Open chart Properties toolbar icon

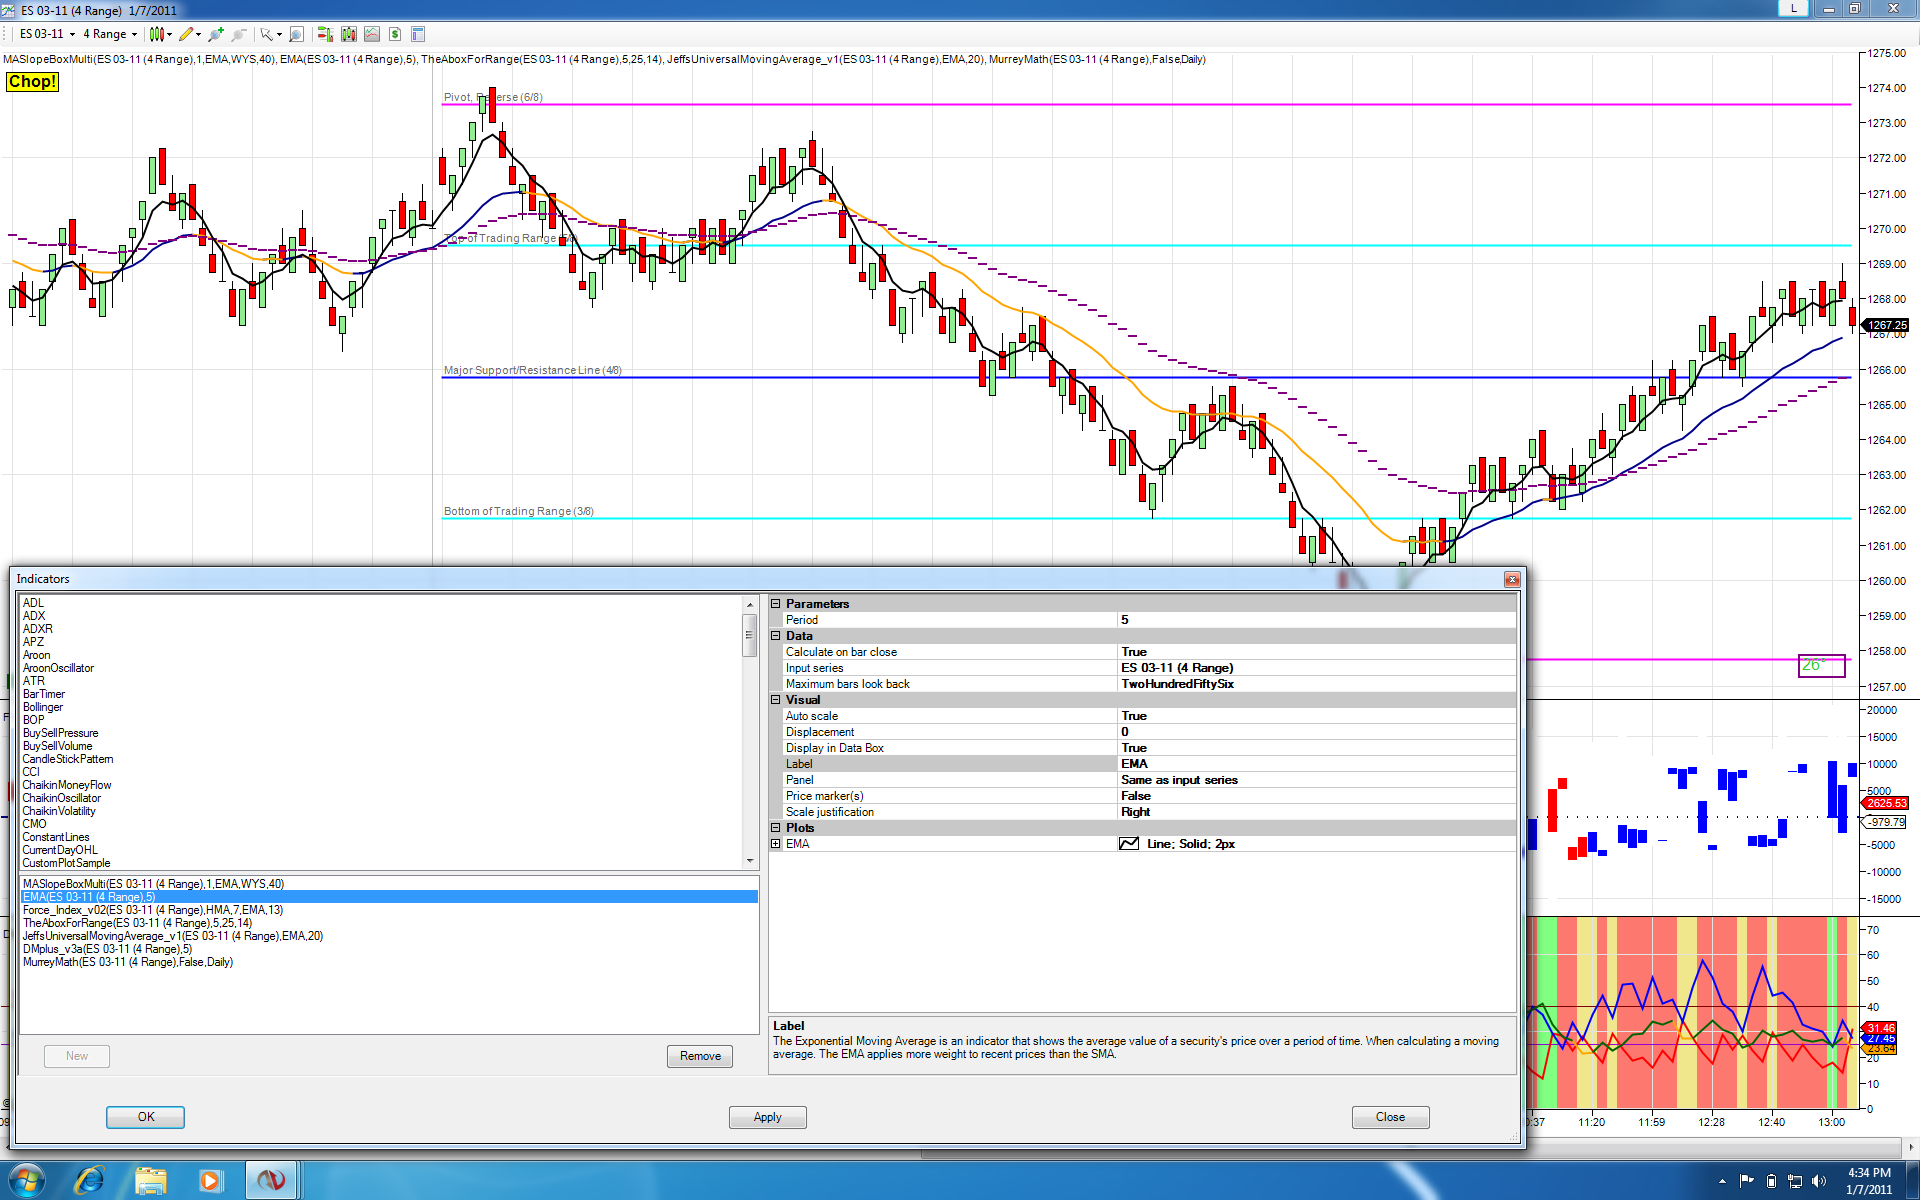tap(418, 34)
